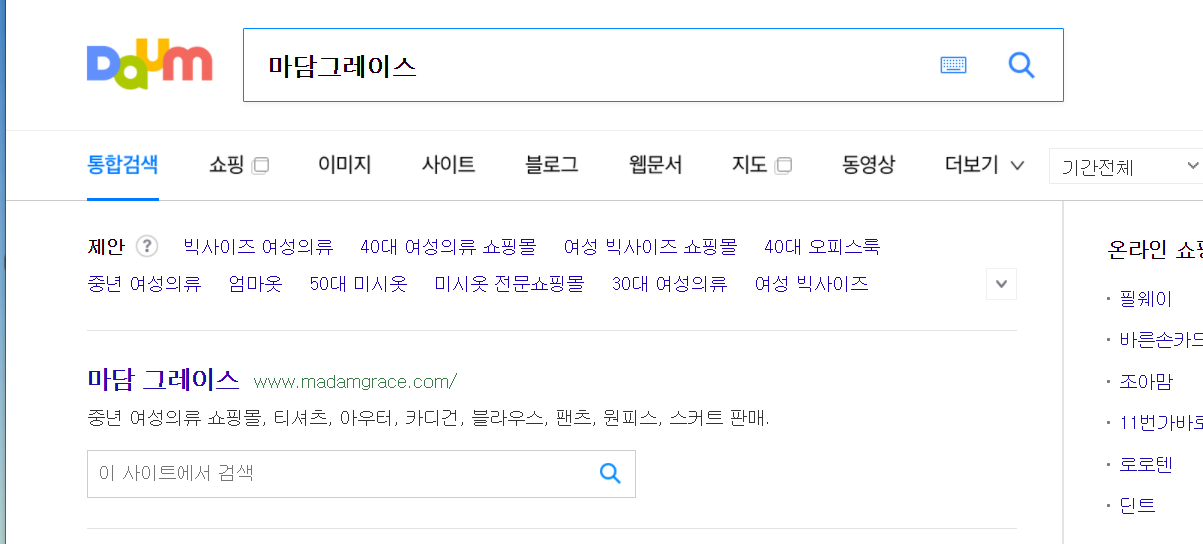Click the Daum logo

pyautogui.click(x=150, y=64)
